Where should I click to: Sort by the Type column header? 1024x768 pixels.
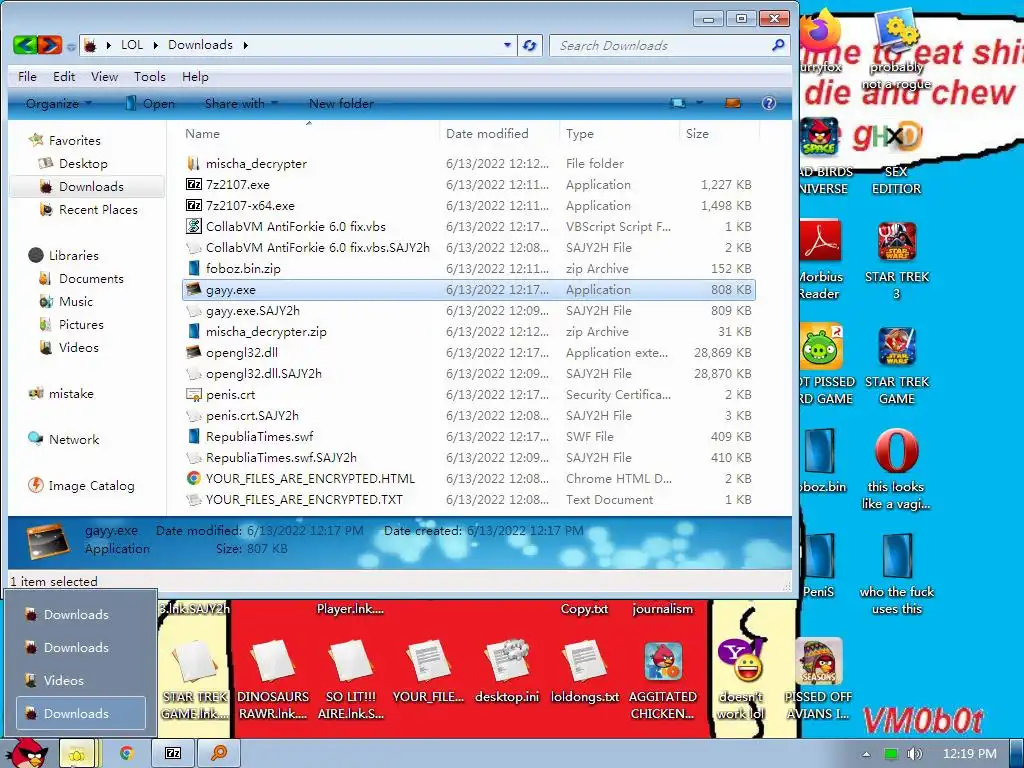coord(619,133)
